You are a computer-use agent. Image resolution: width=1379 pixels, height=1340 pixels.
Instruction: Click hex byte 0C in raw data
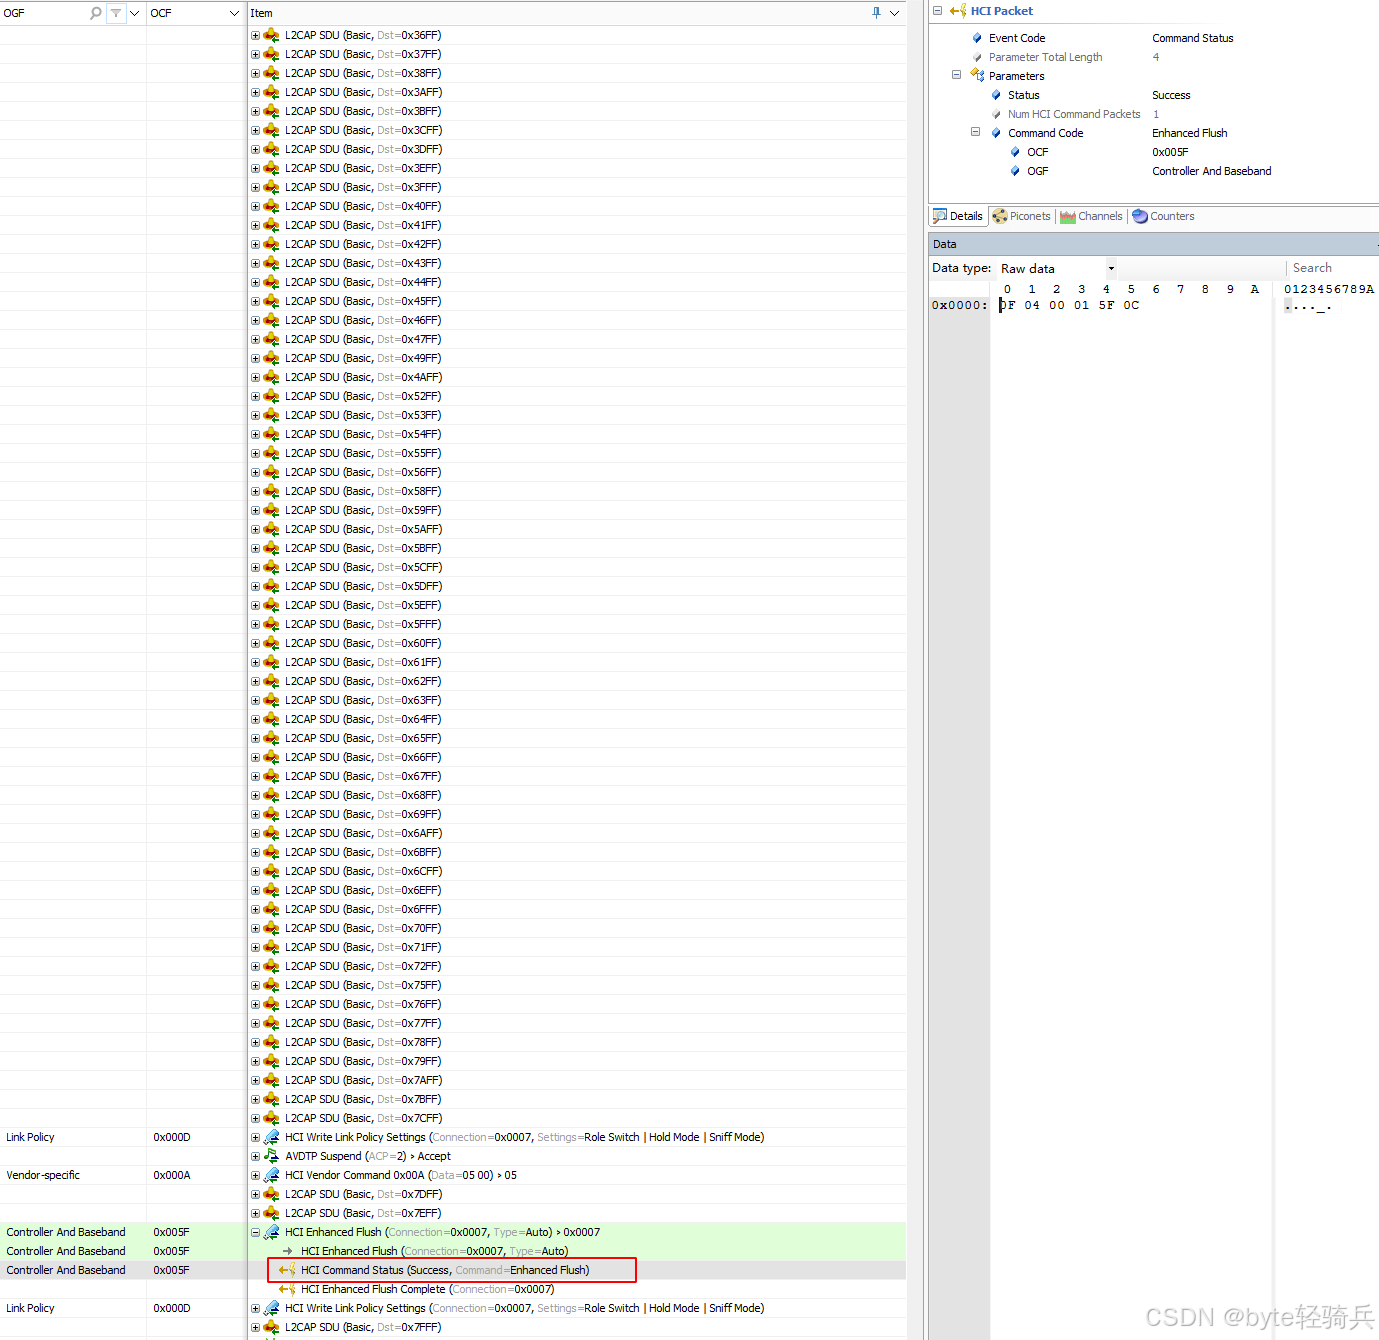1131,305
